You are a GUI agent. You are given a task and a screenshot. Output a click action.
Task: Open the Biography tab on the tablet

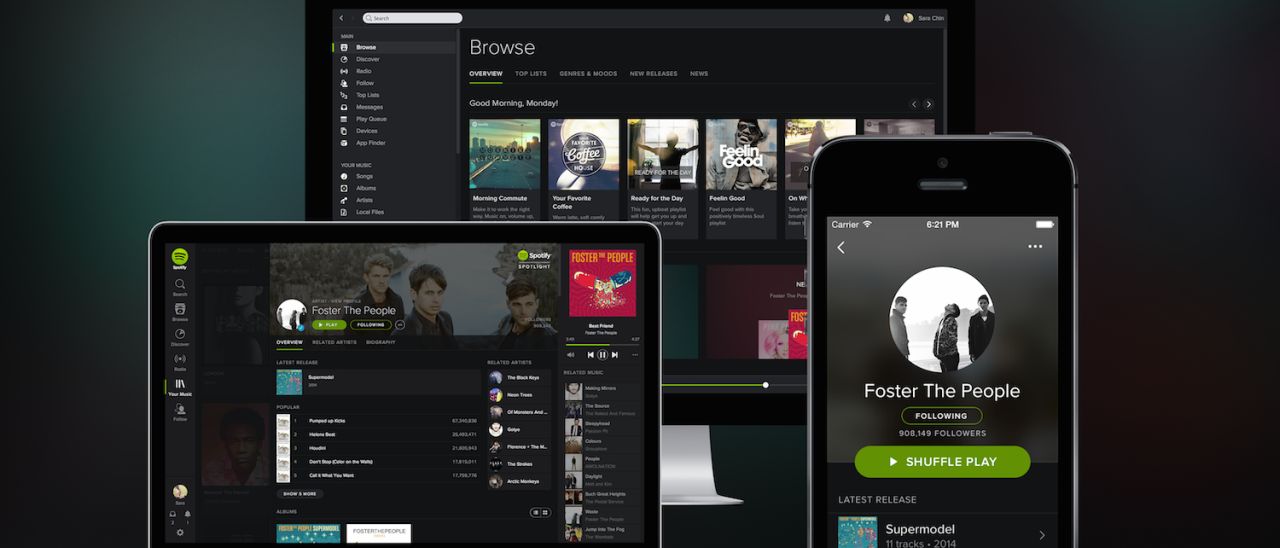[x=380, y=342]
